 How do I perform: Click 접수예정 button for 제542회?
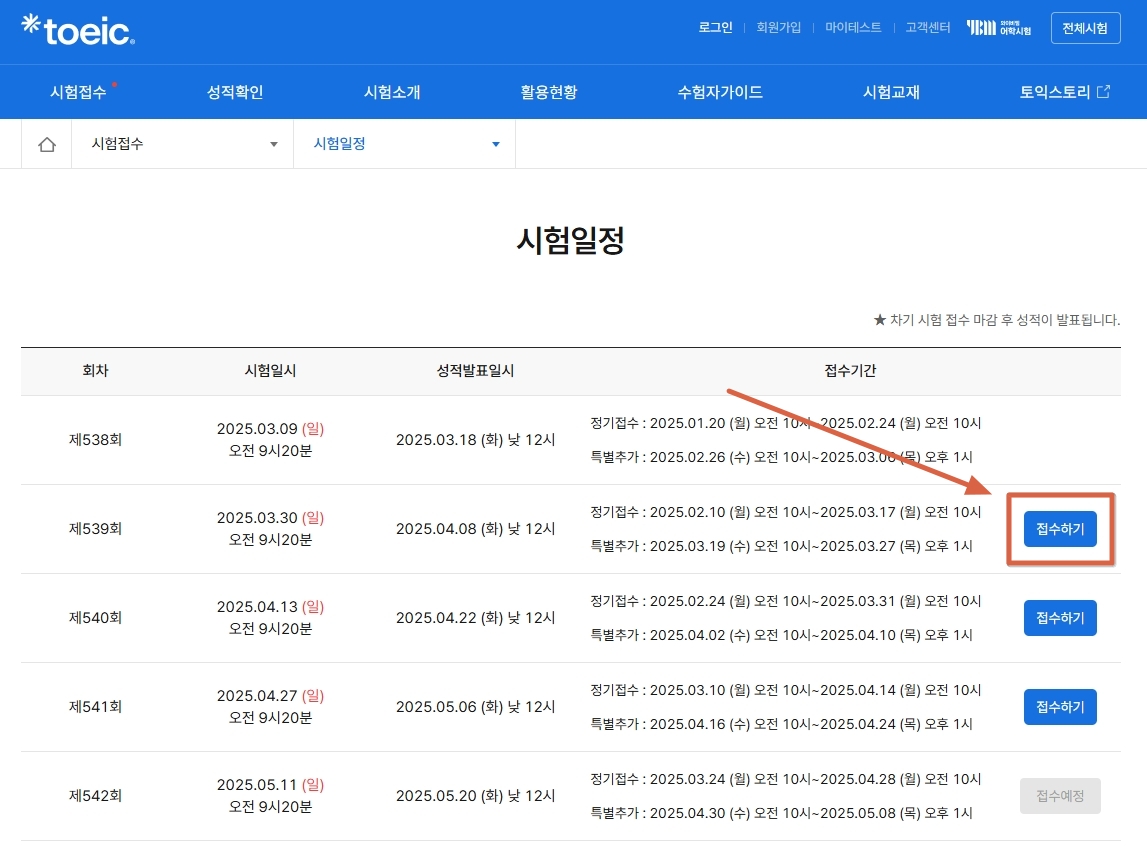[x=1060, y=796]
